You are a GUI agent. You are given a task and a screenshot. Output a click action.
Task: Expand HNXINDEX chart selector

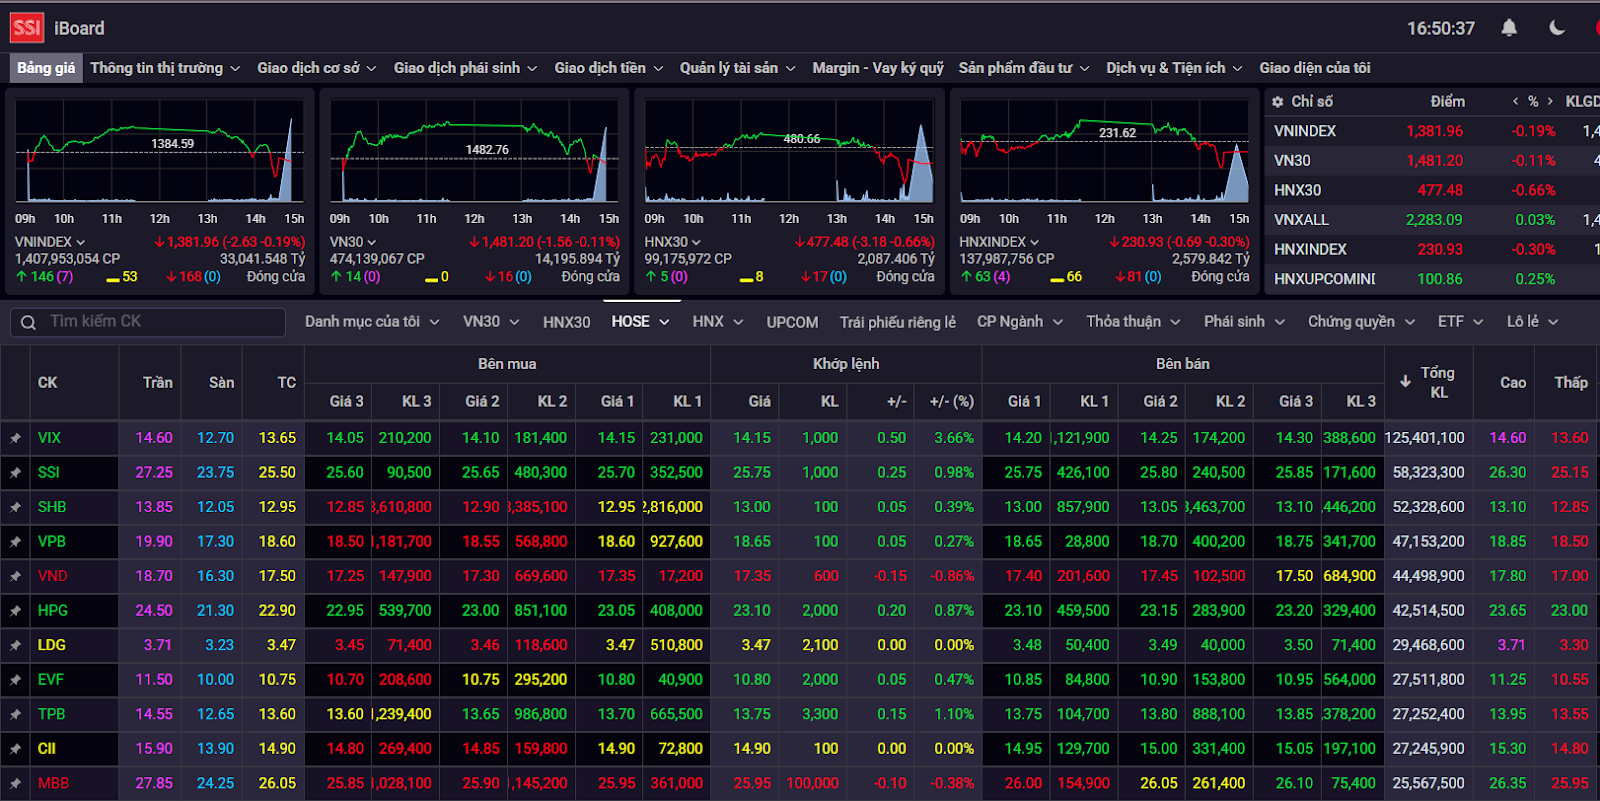tap(999, 242)
